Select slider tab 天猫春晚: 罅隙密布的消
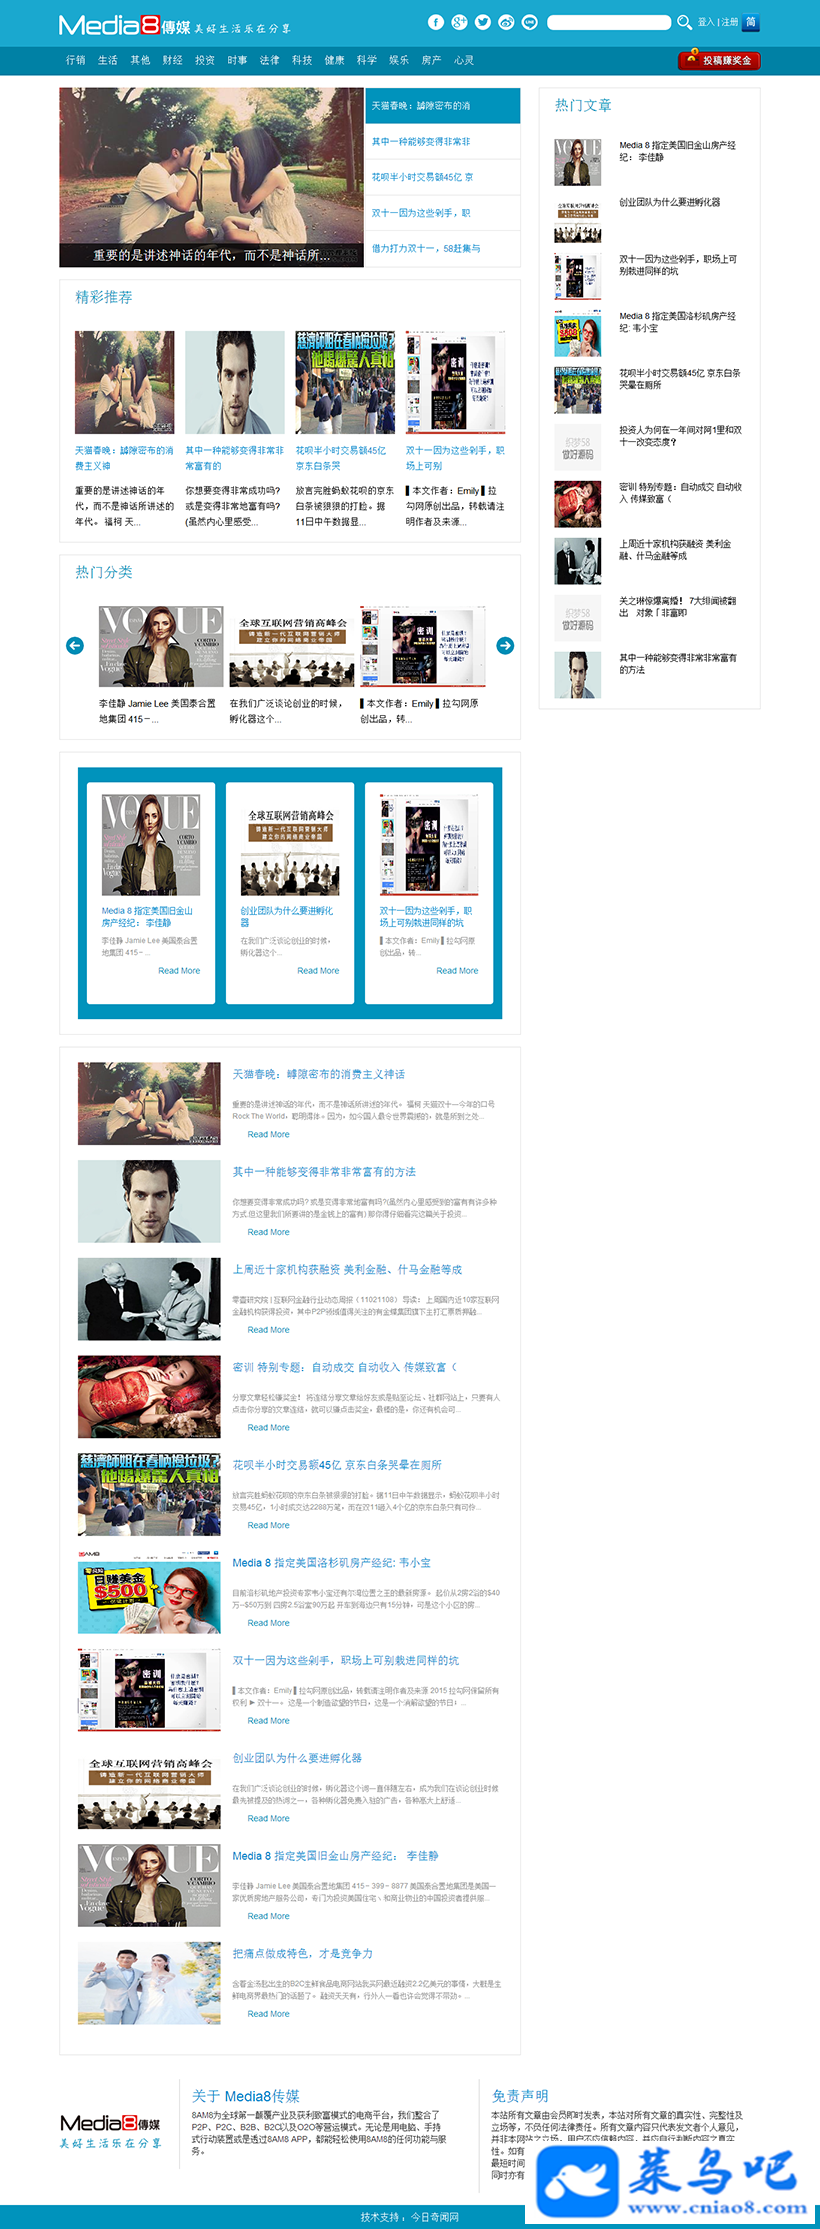 coord(443,105)
